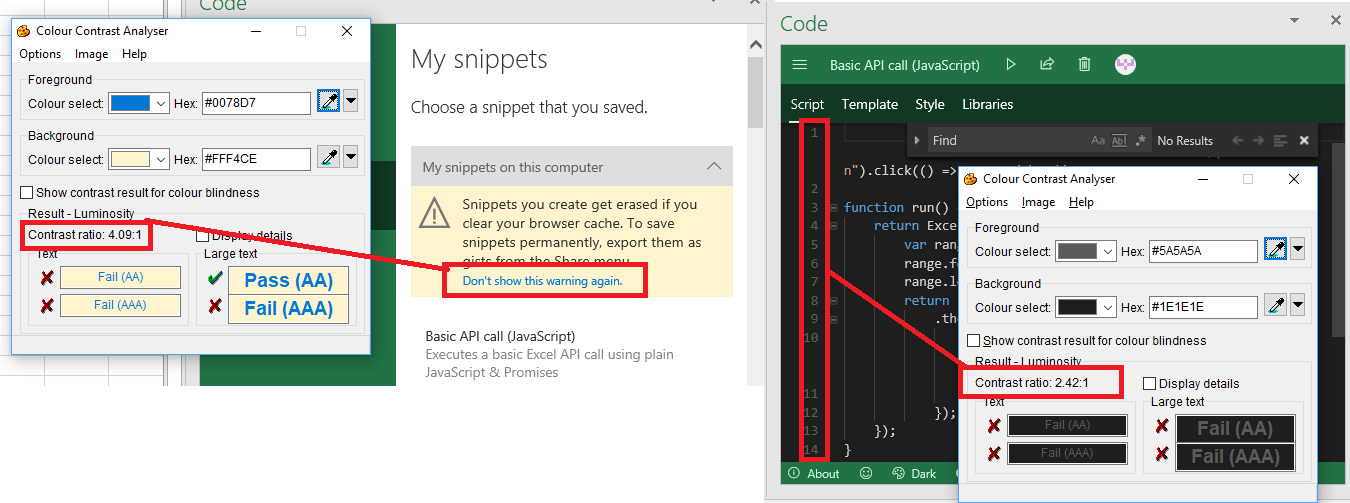This screenshot has width=1350, height=503.
Task: Toggle find in selection icon
Action: tap(1281, 141)
